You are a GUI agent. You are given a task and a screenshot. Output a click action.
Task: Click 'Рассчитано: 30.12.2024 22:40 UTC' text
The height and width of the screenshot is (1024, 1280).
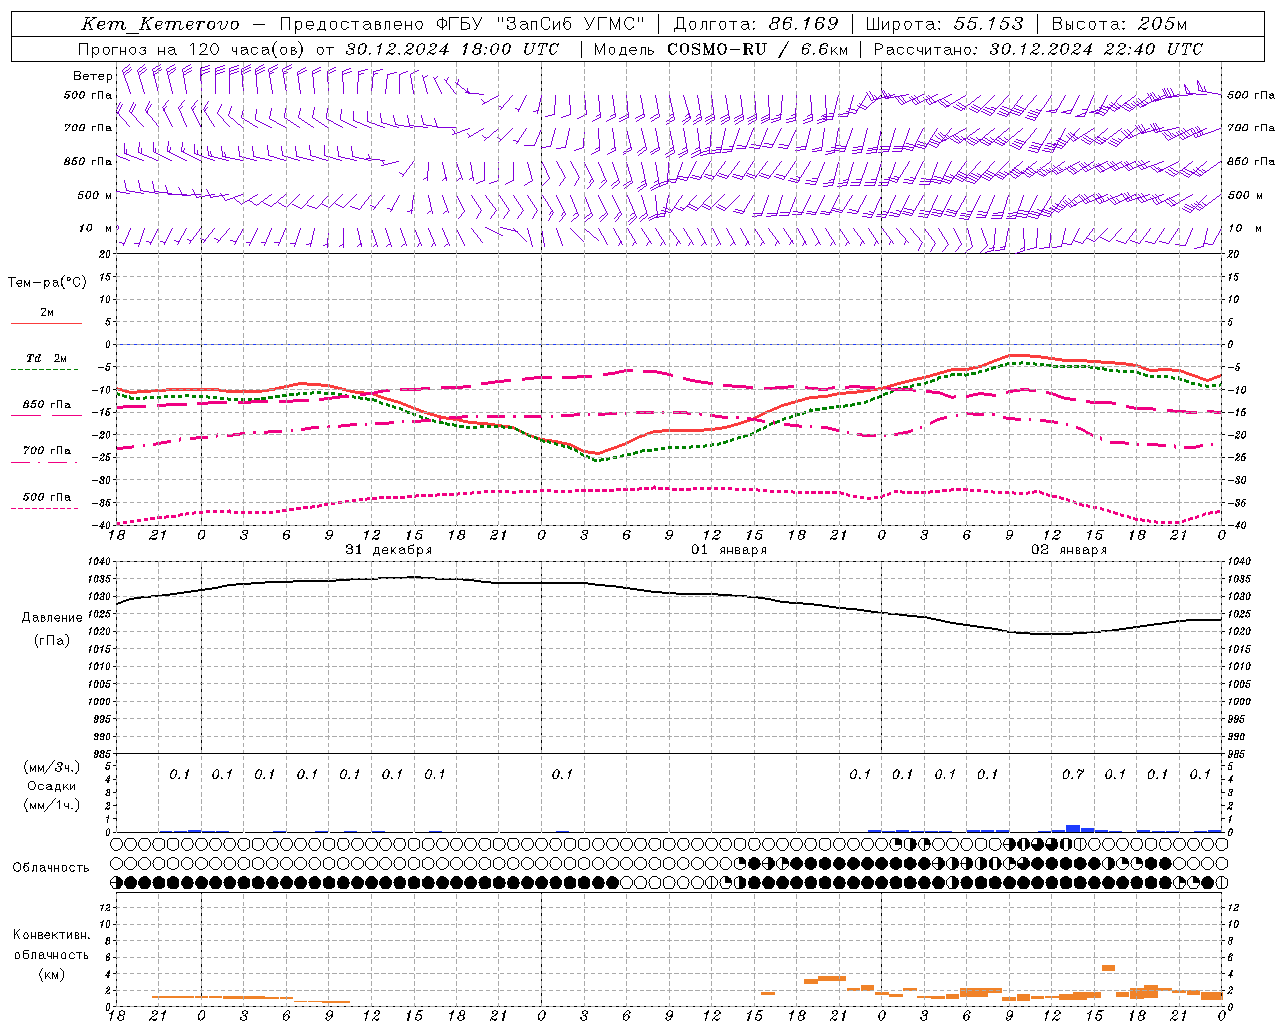point(1039,48)
